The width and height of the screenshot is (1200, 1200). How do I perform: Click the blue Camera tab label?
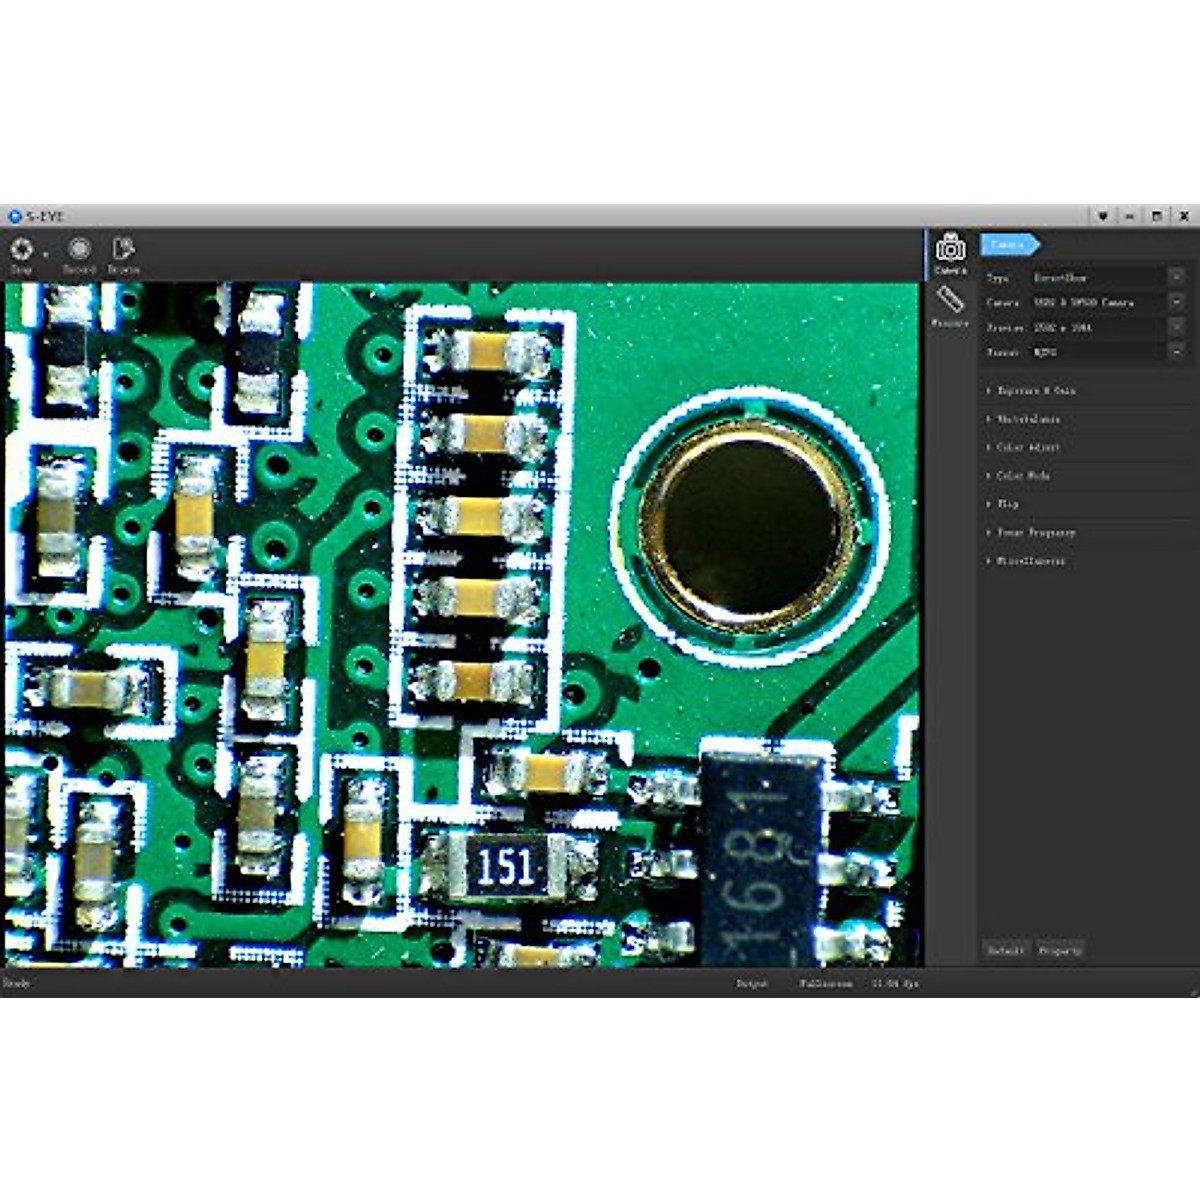(1008, 244)
